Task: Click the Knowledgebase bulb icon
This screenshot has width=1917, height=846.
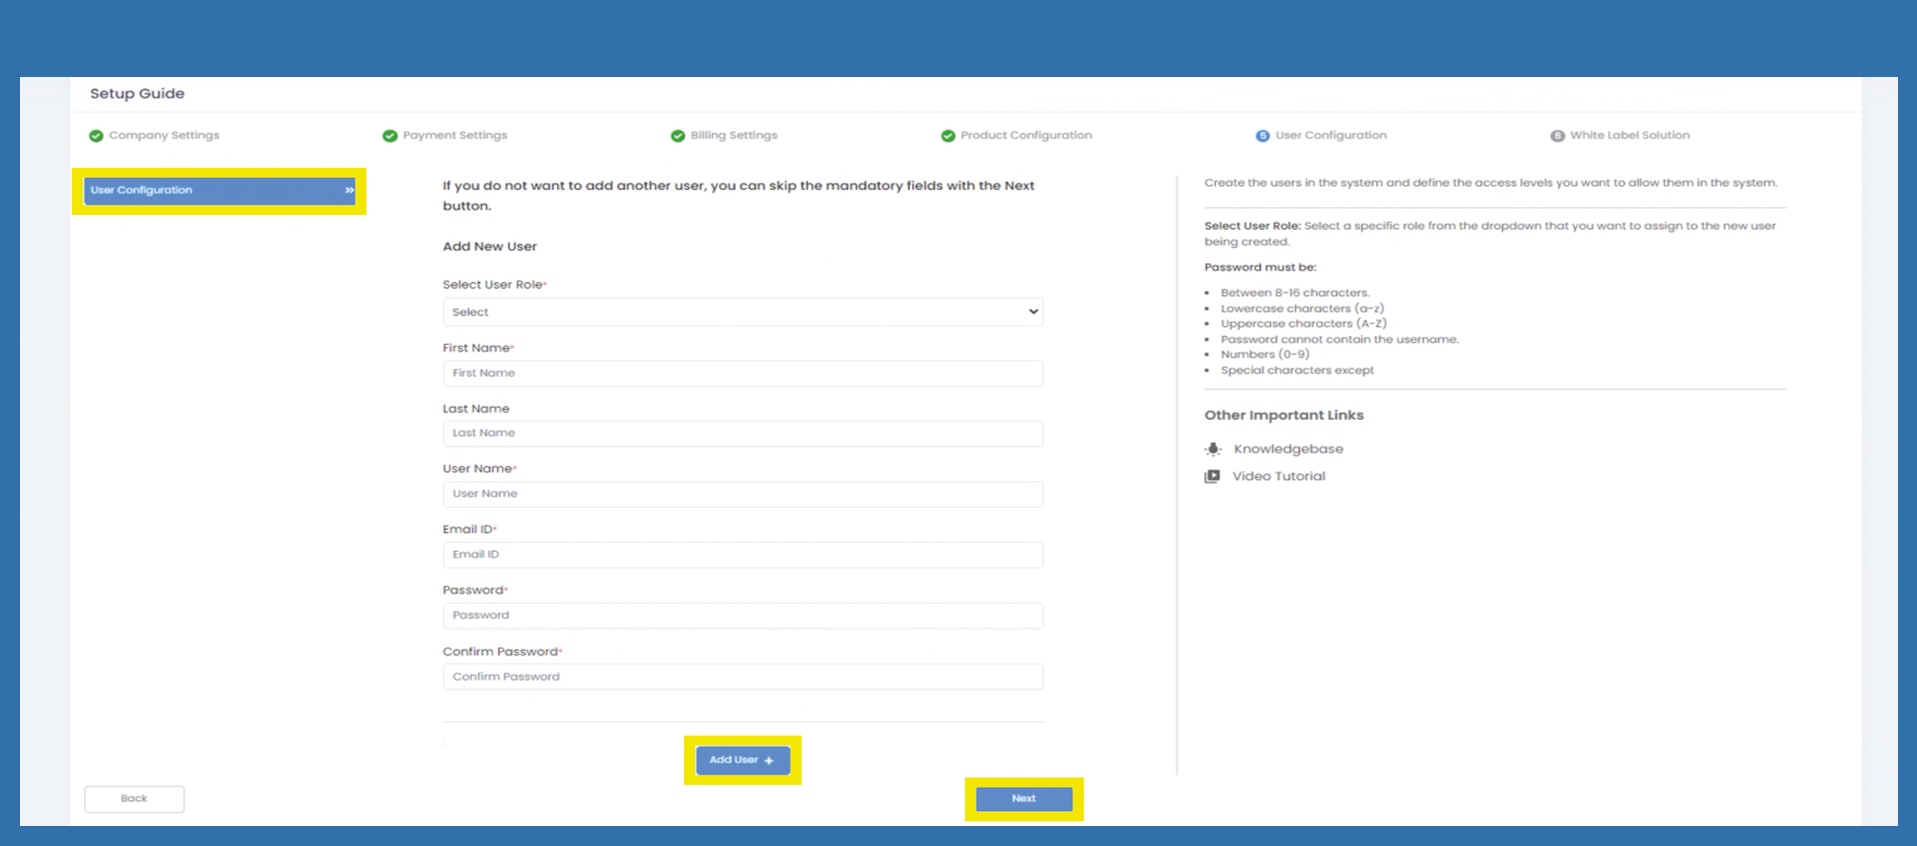Action: [1213, 449]
